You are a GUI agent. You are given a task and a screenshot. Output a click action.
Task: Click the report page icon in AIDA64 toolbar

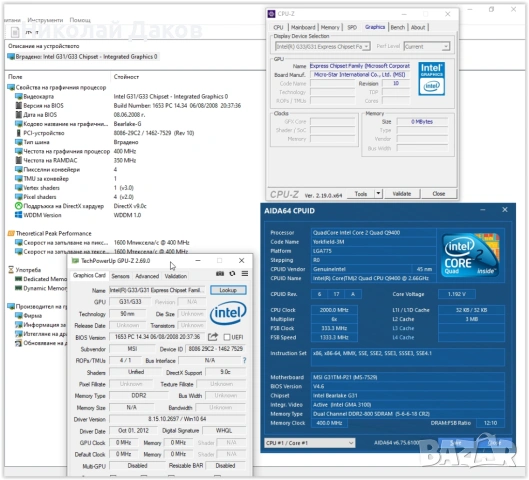point(15,32)
